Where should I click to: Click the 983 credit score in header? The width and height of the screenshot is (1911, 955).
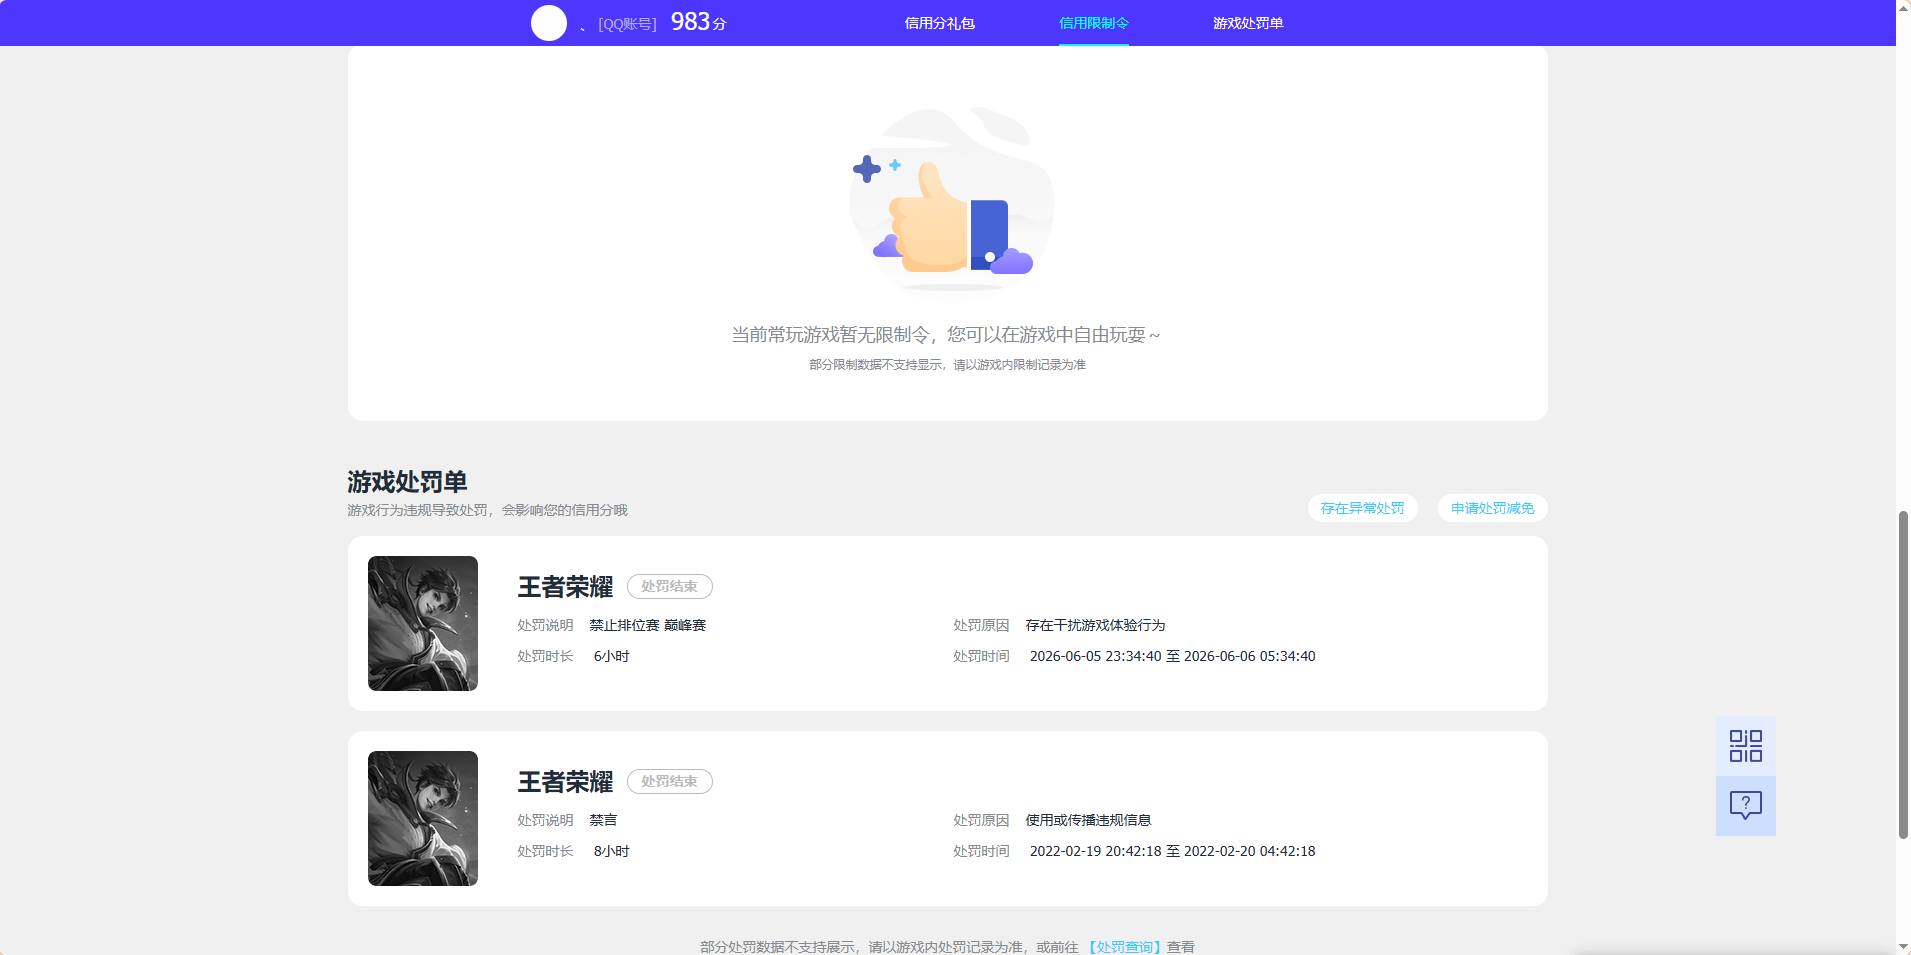tap(698, 22)
